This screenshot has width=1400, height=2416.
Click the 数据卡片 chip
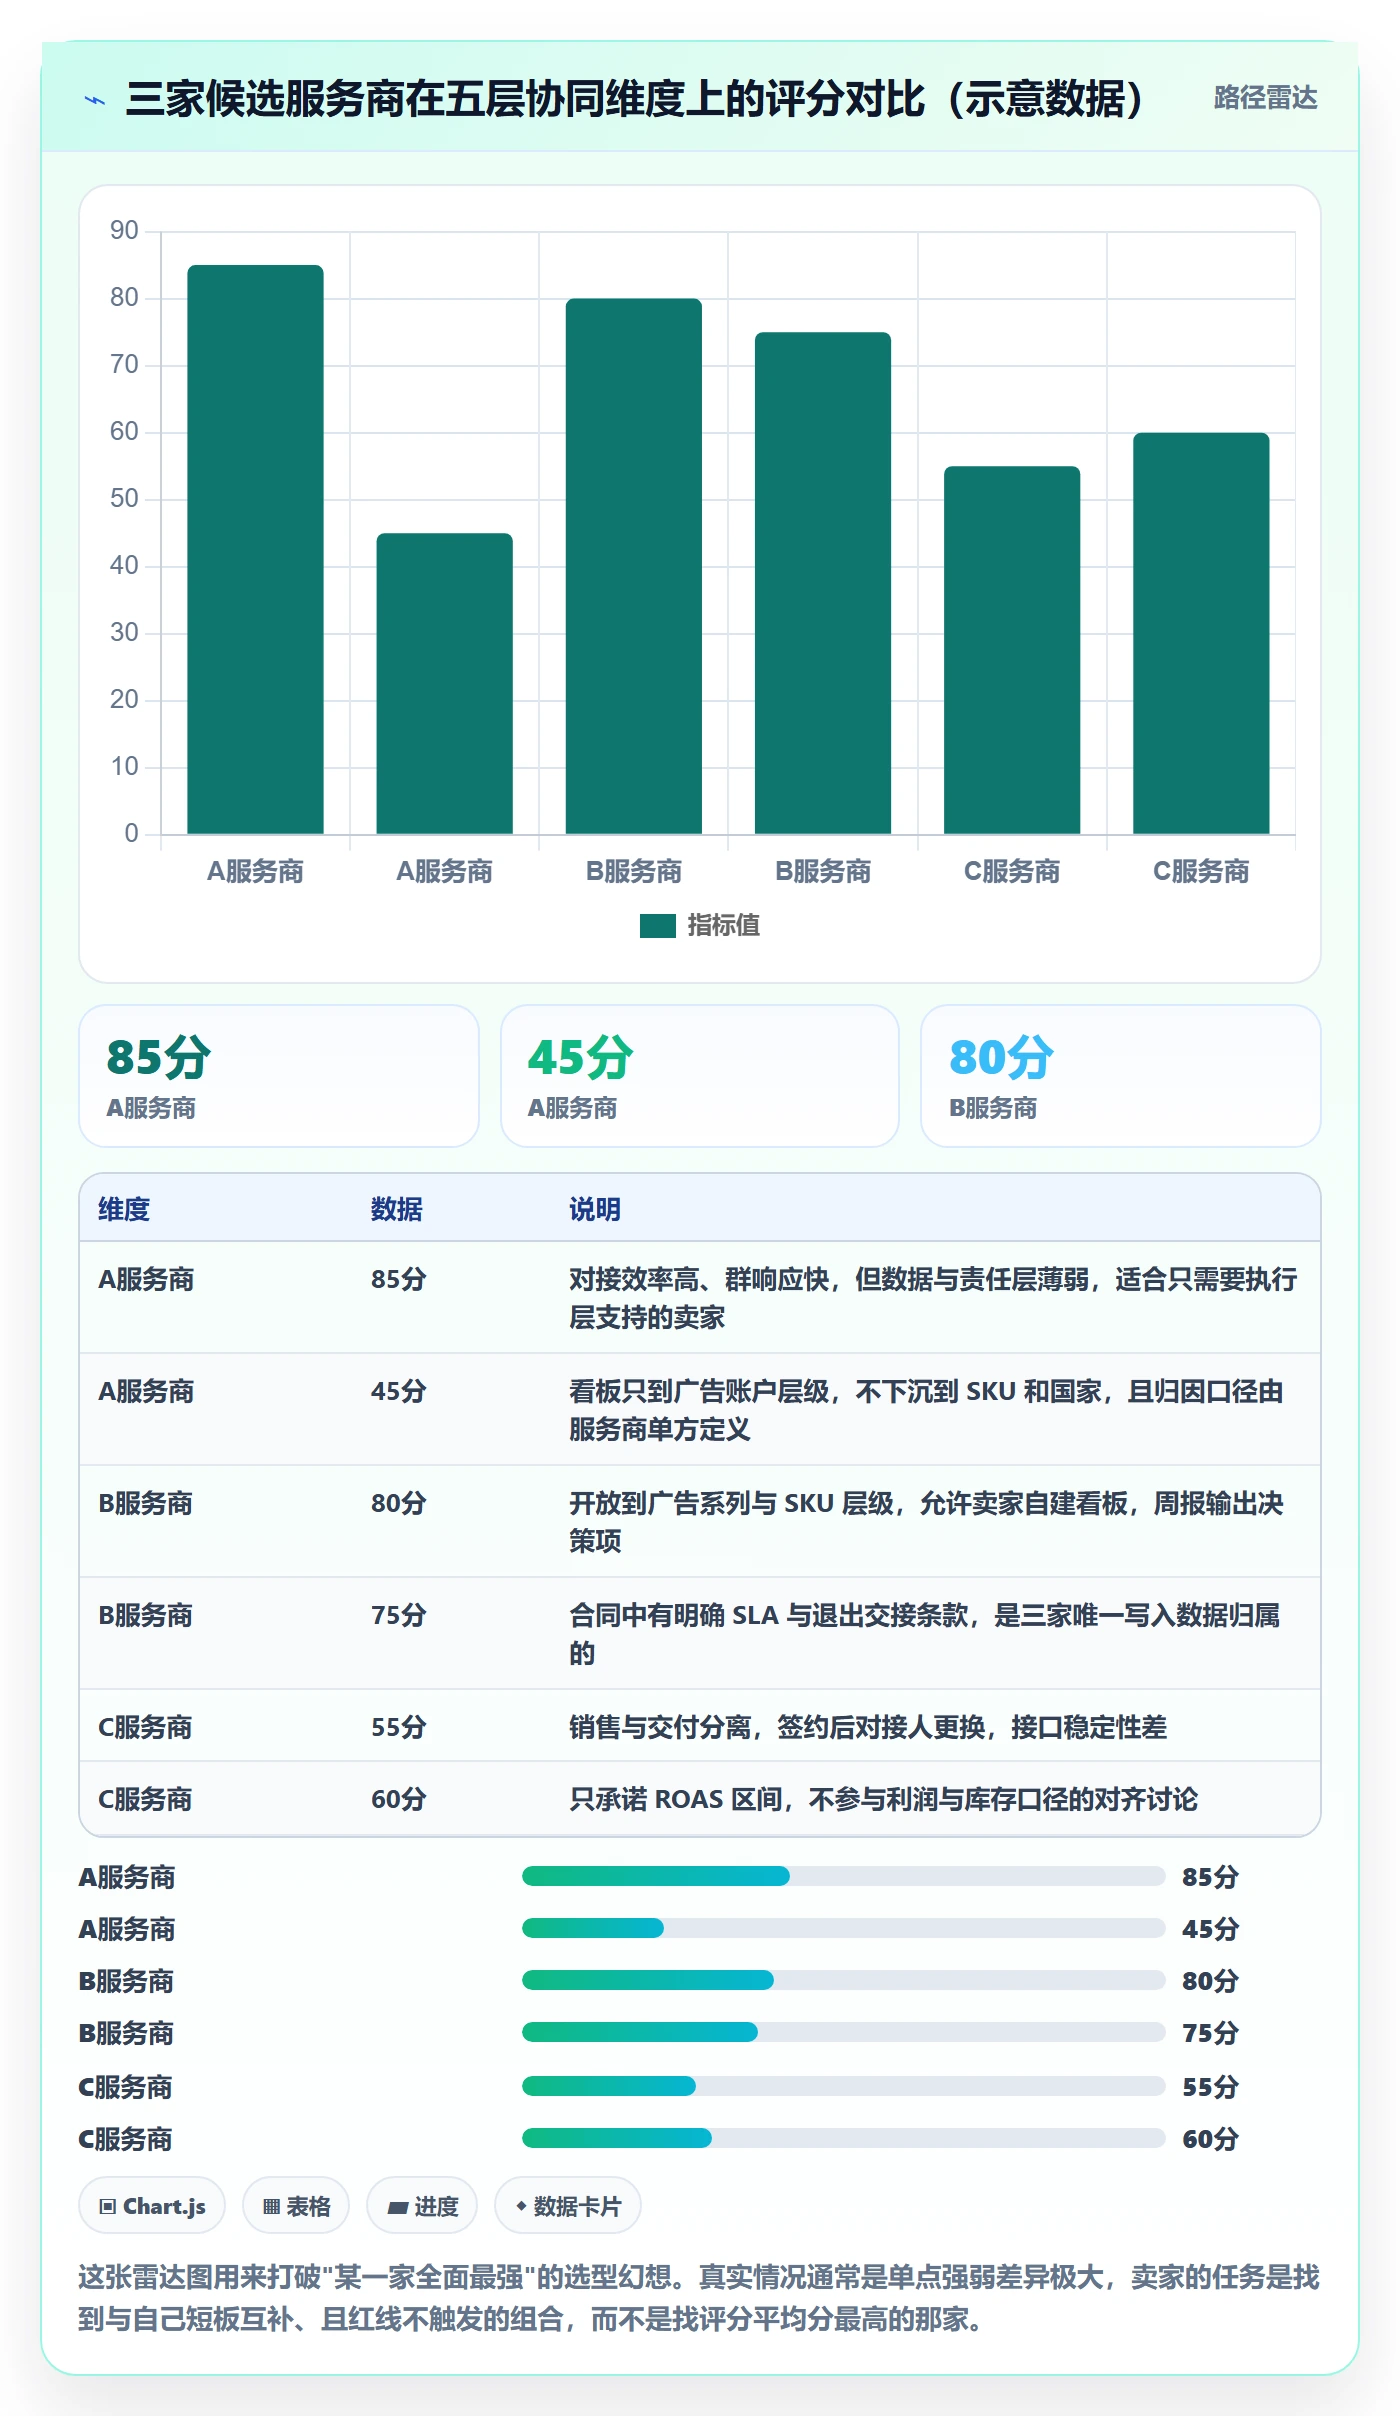tap(568, 2206)
